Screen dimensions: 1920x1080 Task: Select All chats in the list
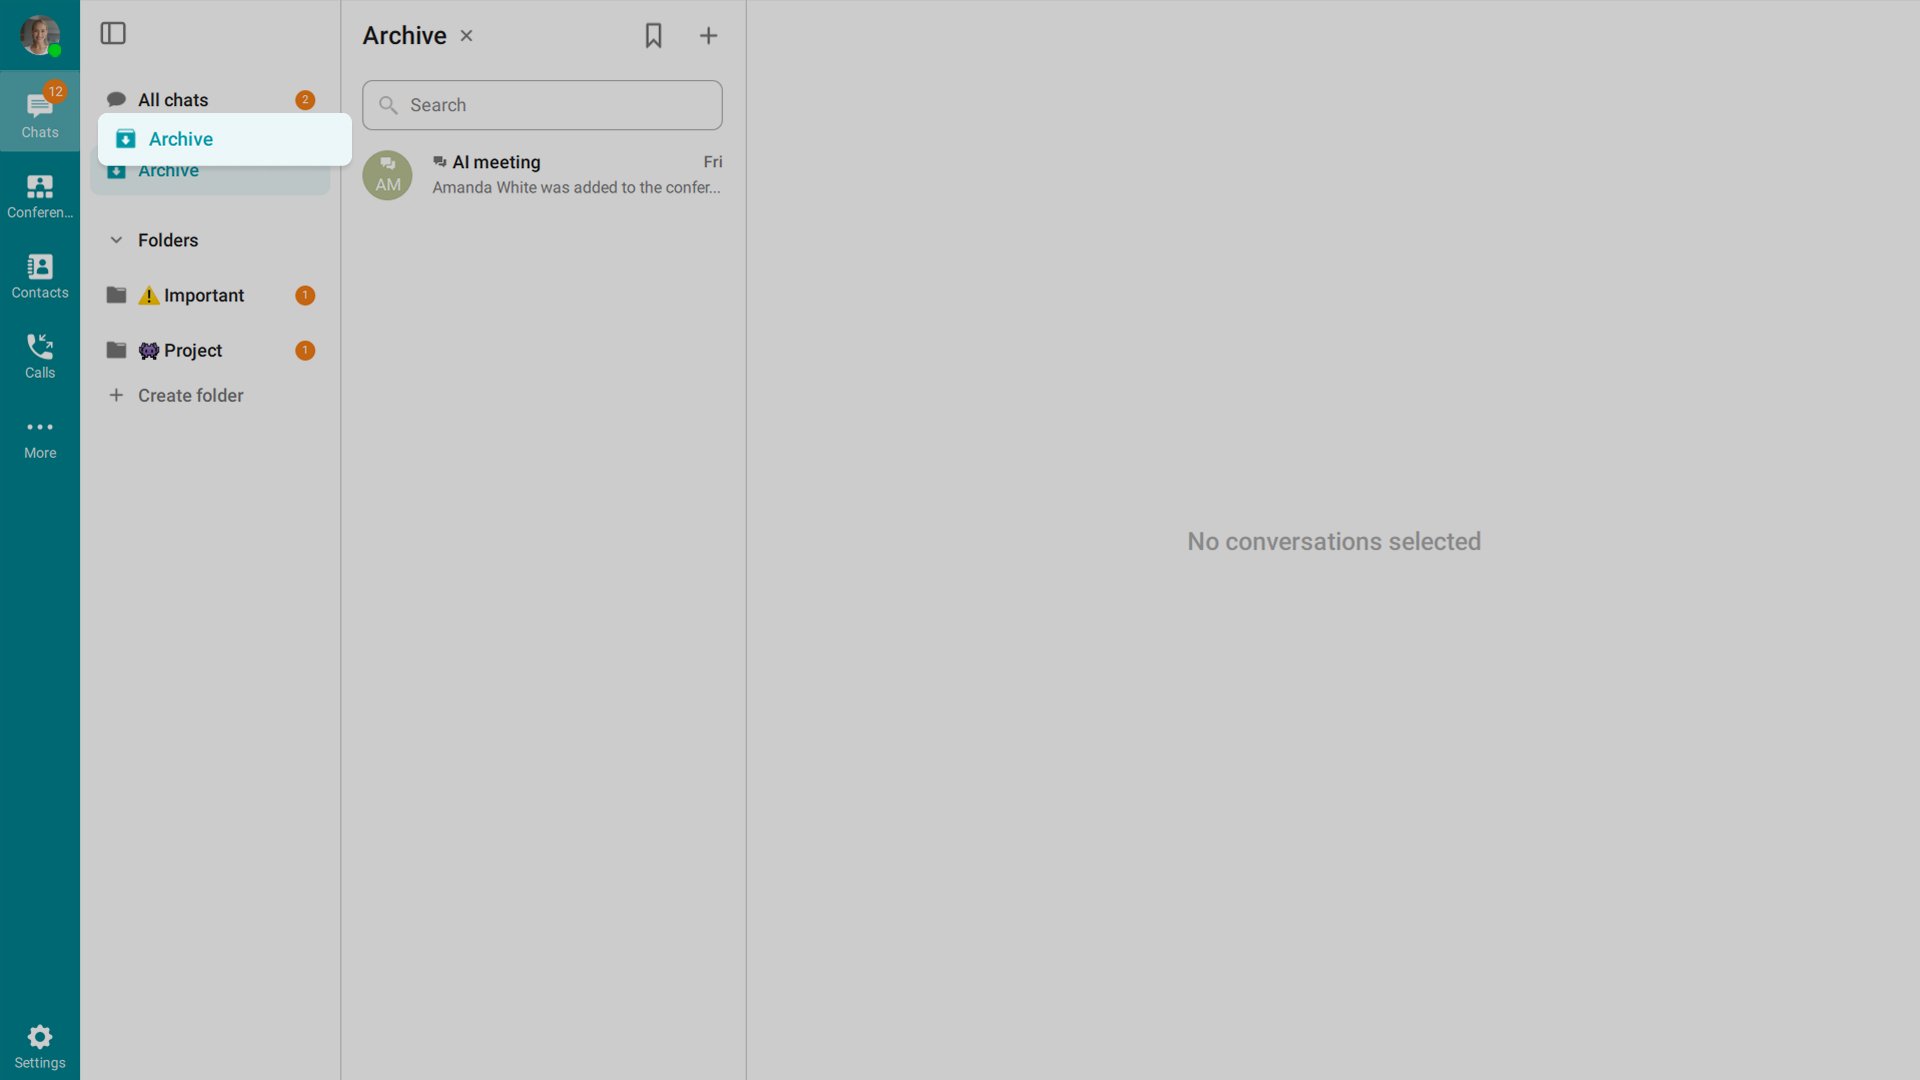(172, 100)
